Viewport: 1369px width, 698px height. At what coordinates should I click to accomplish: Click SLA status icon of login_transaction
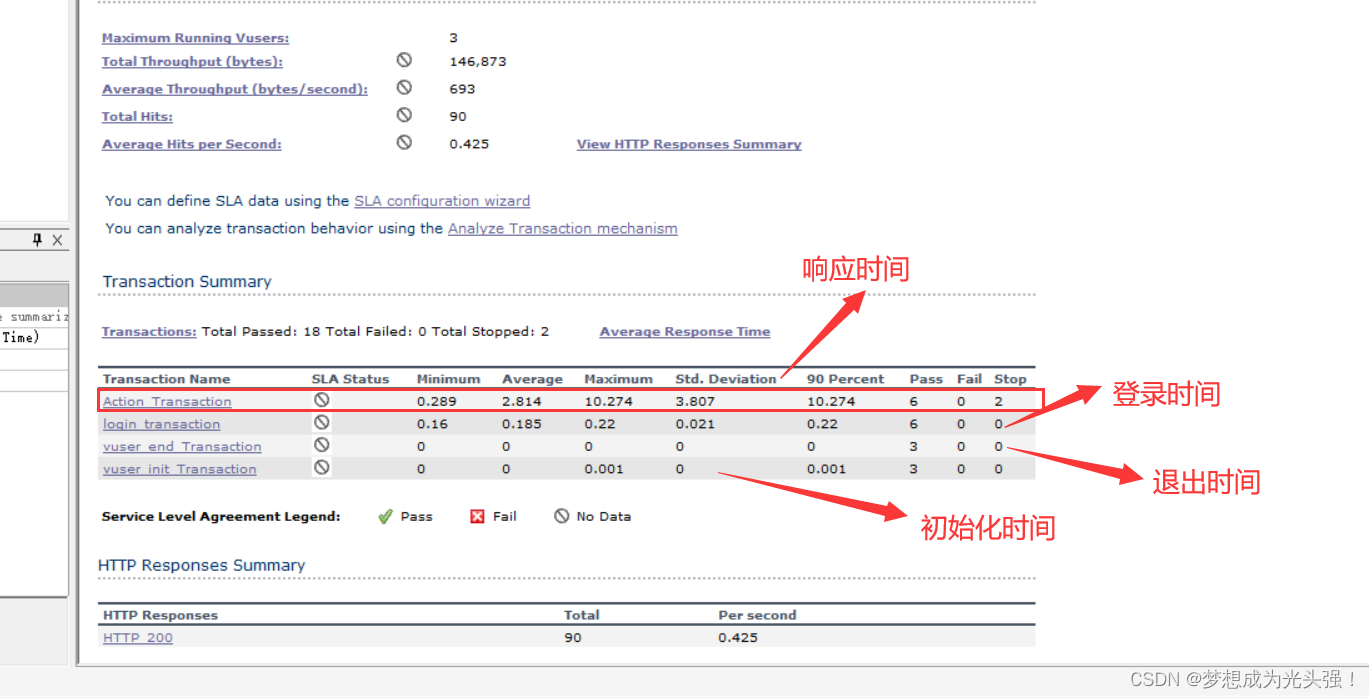[322, 422]
